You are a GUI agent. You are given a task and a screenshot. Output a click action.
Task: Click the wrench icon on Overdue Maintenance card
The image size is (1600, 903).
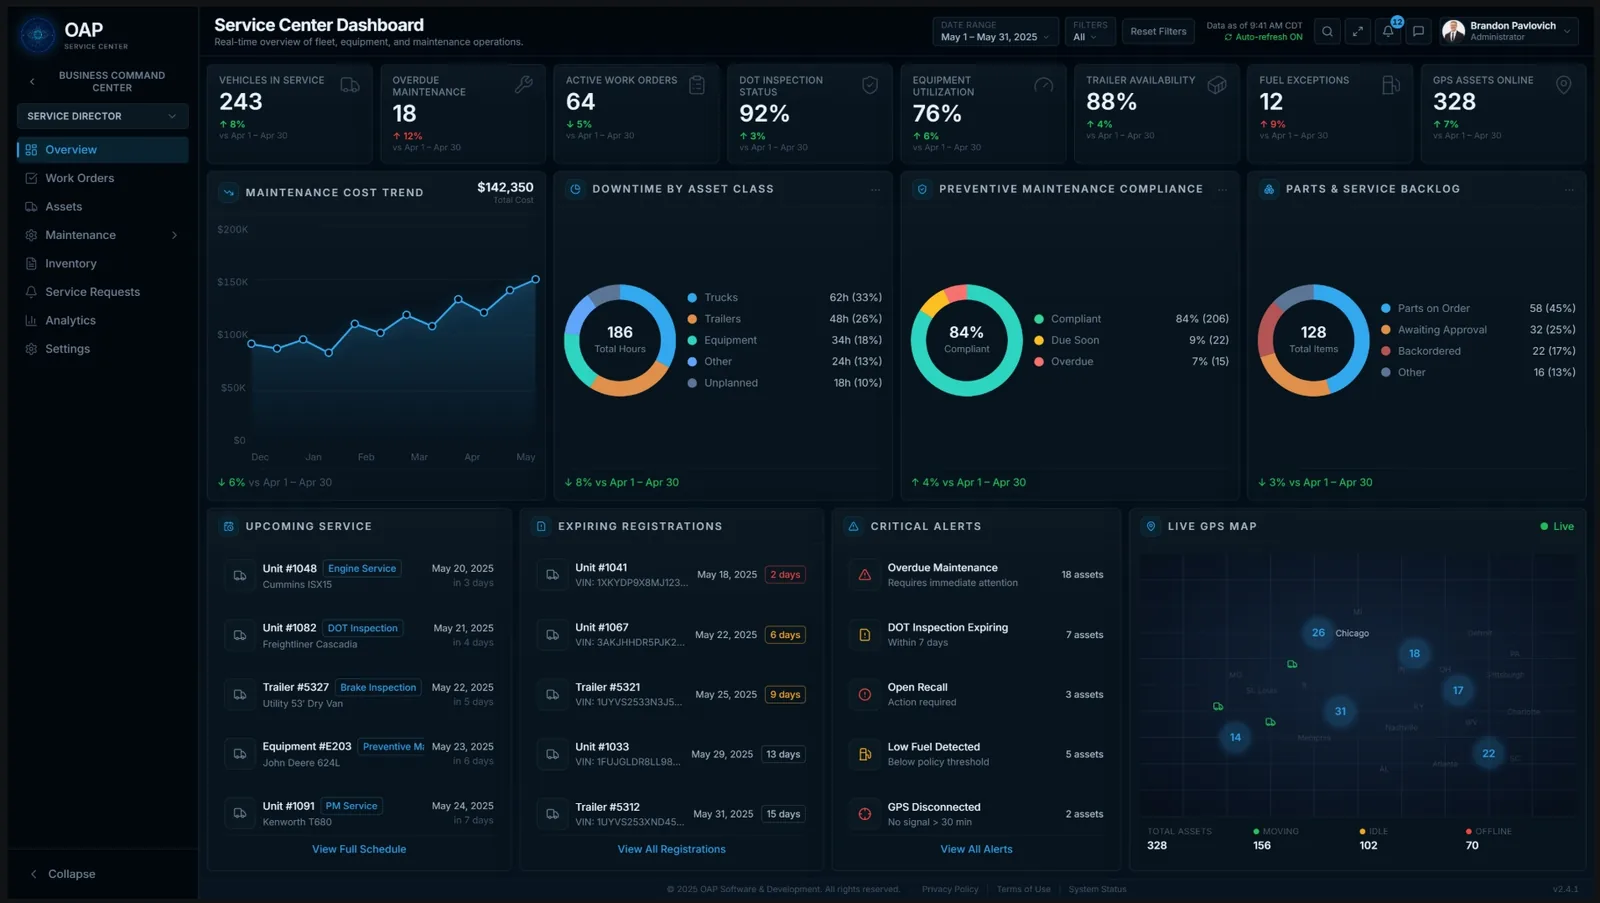pyautogui.click(x=523, y=85)
